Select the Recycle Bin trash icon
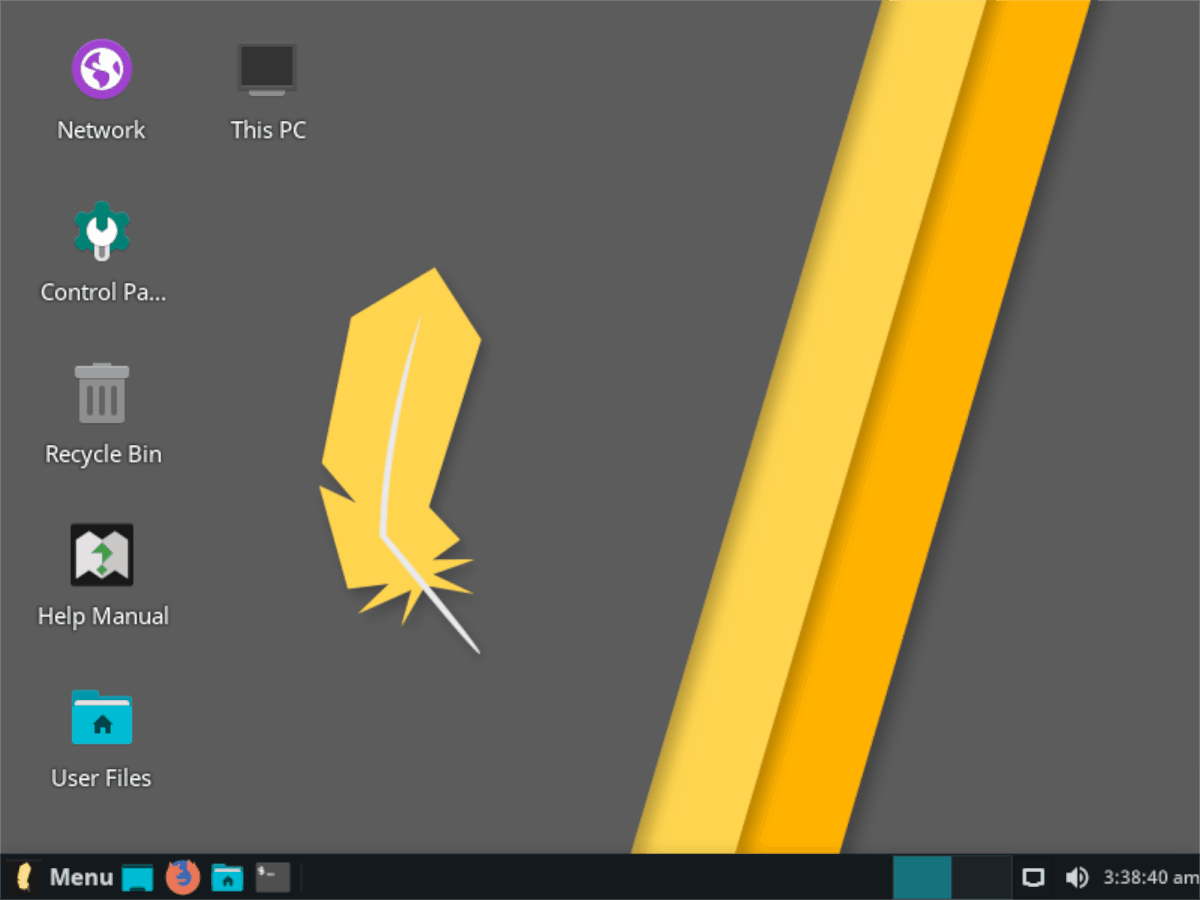Viewport: 1200px width, 900px height. pos(102,393)
